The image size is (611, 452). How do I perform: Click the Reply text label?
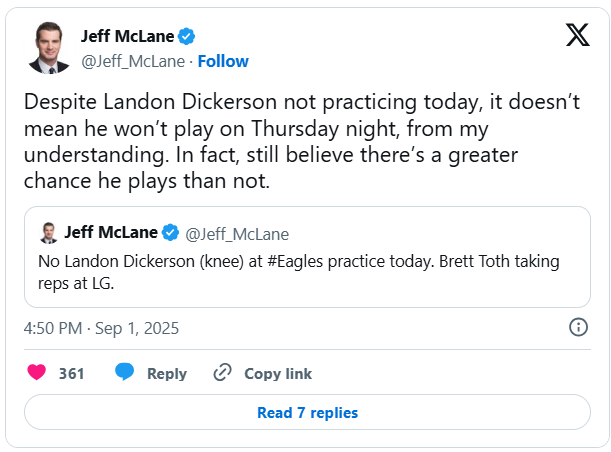167,373
